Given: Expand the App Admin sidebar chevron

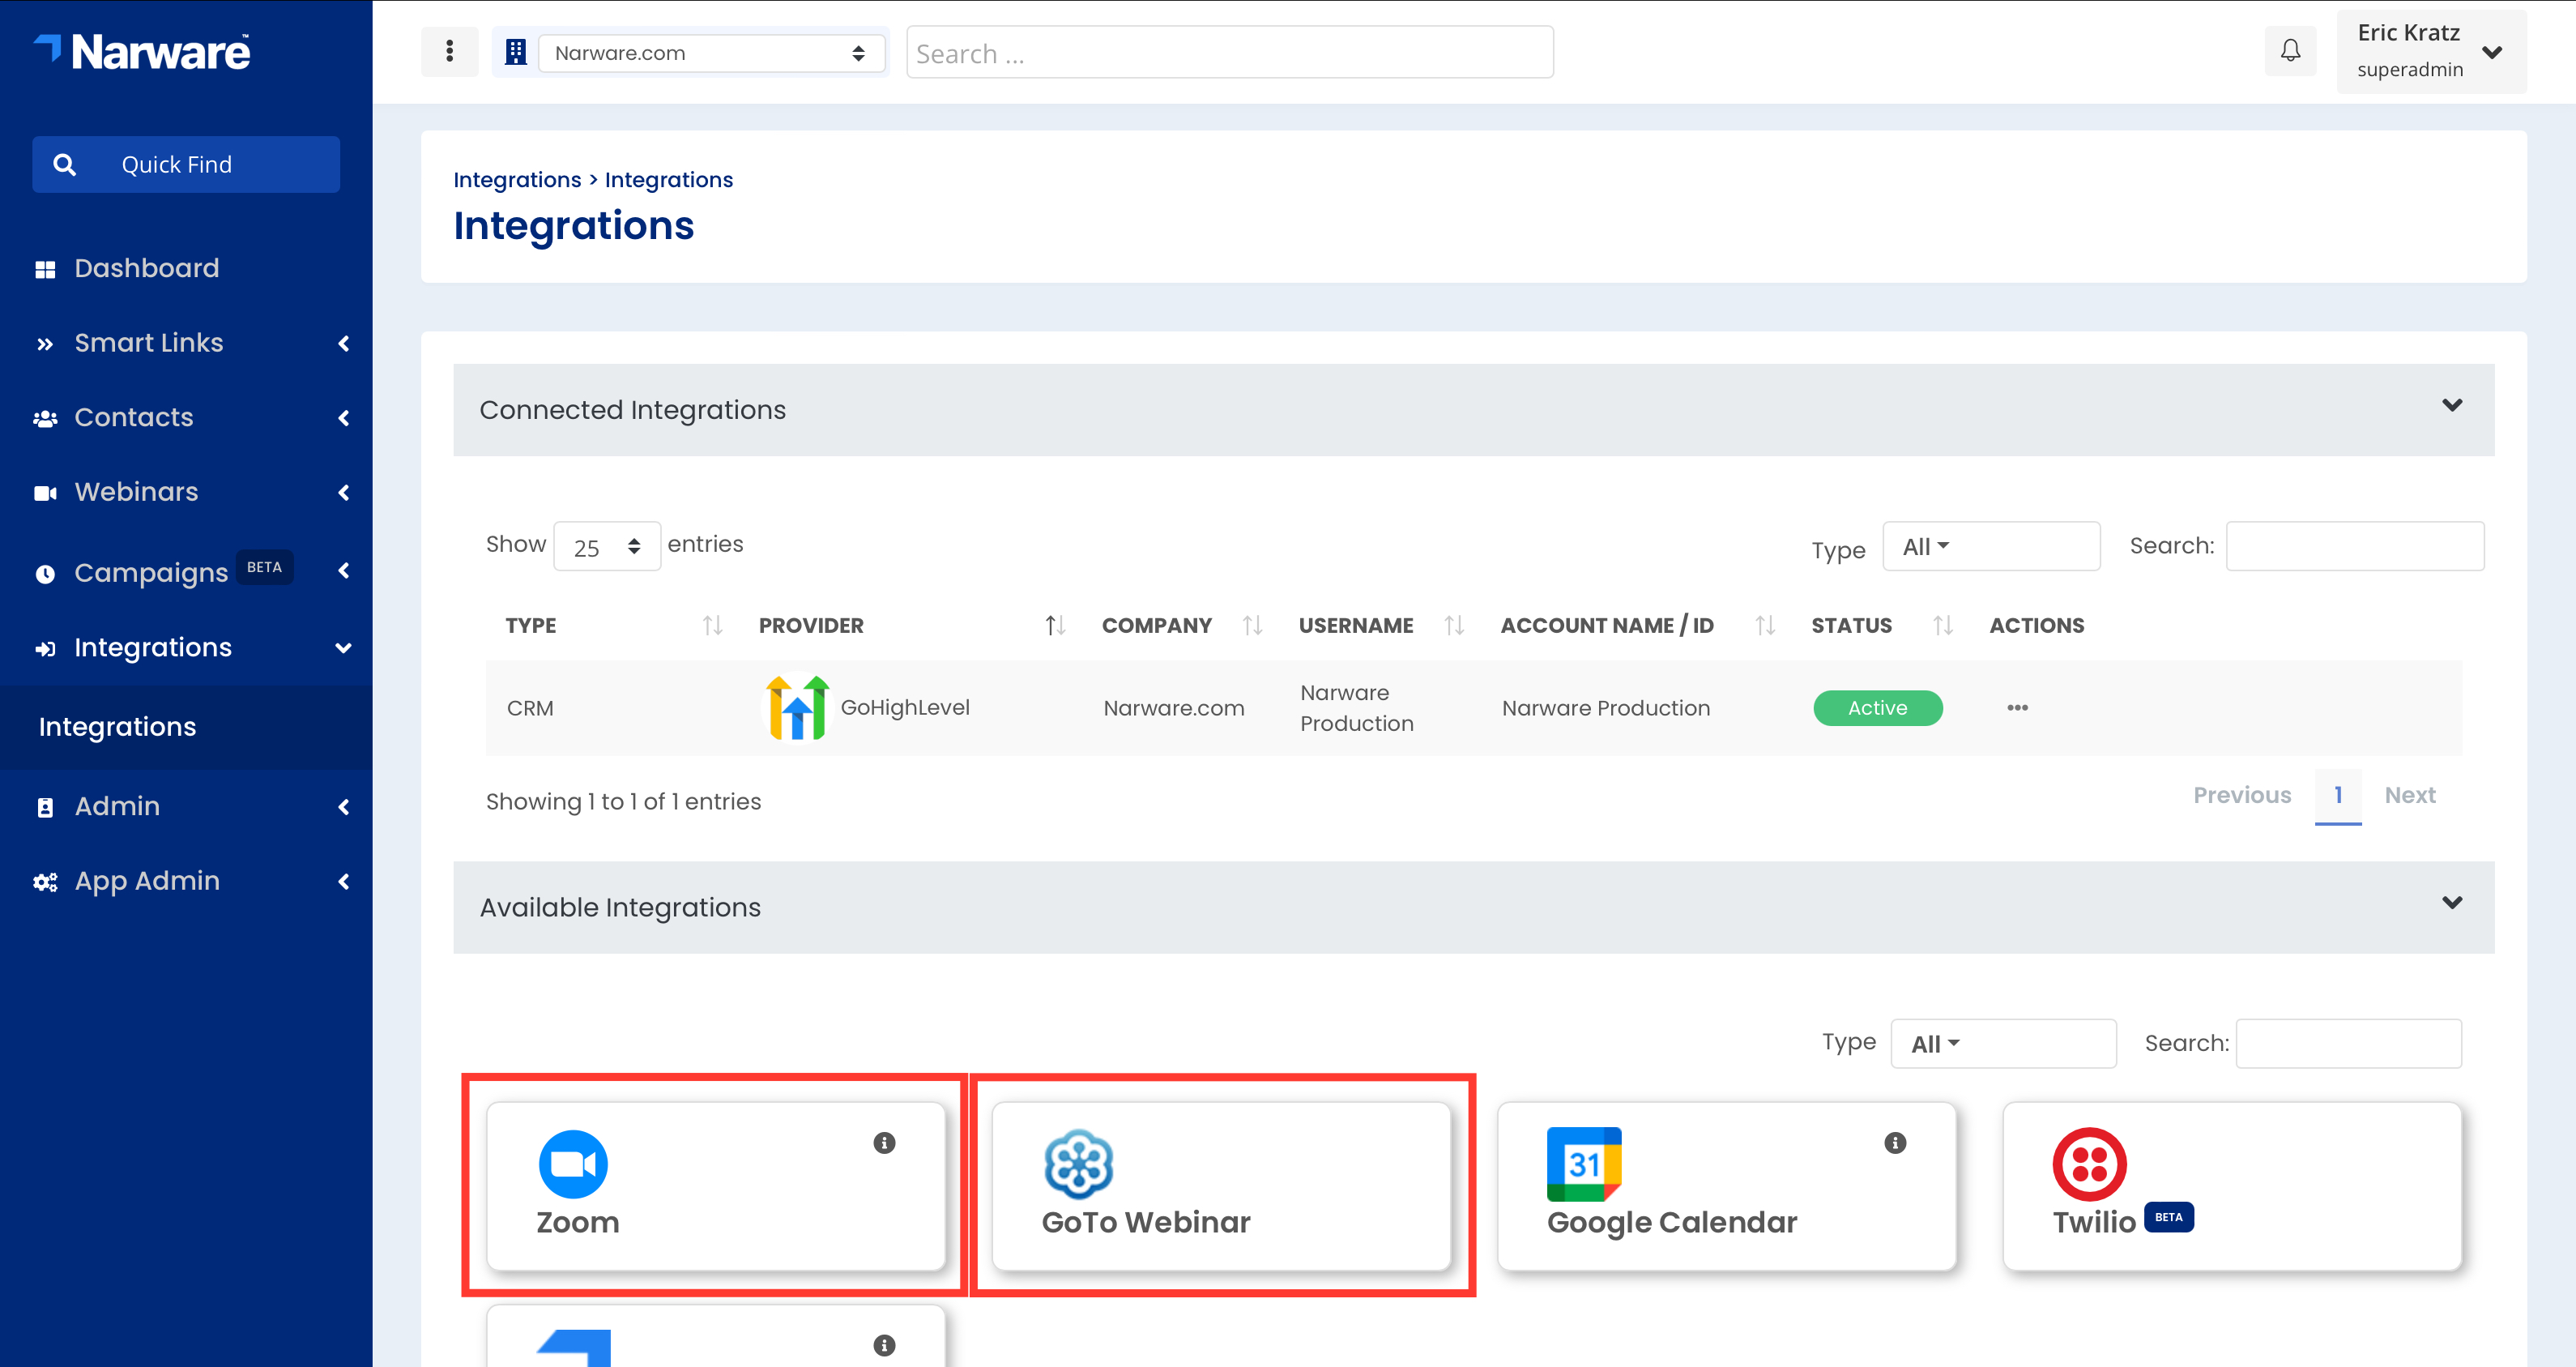Looking at the screenshot, I should point(344,882).
